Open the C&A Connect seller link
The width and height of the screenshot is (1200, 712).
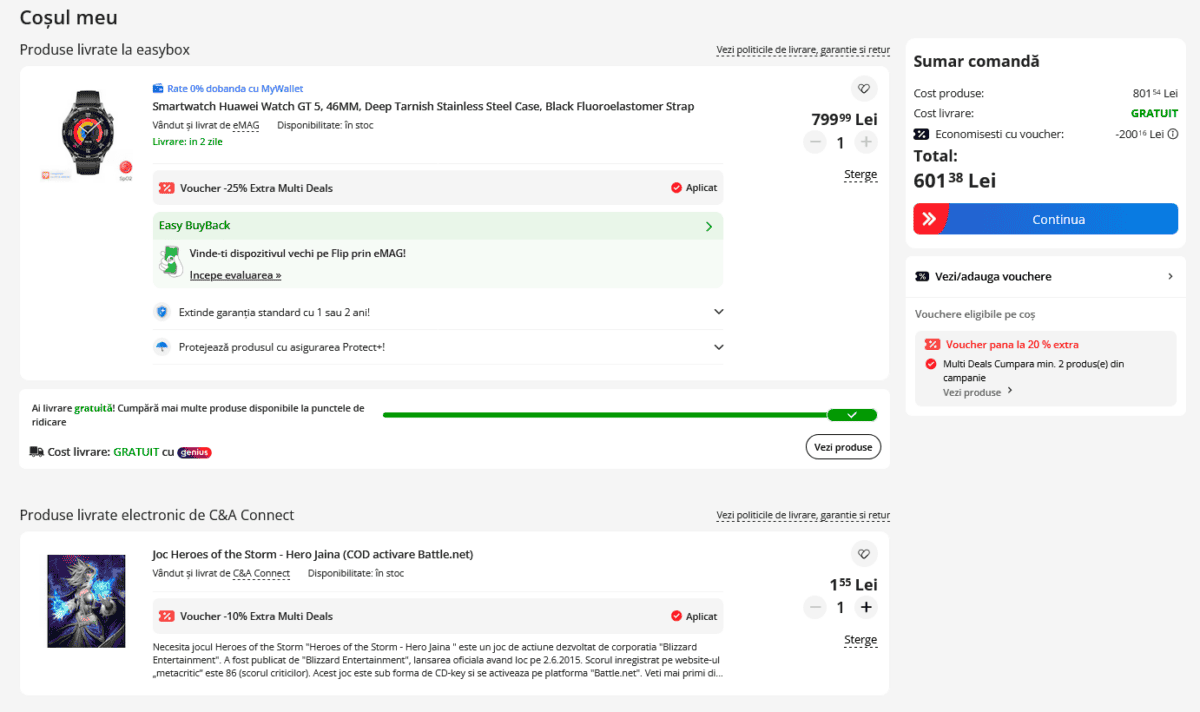(x=261, y=573)
